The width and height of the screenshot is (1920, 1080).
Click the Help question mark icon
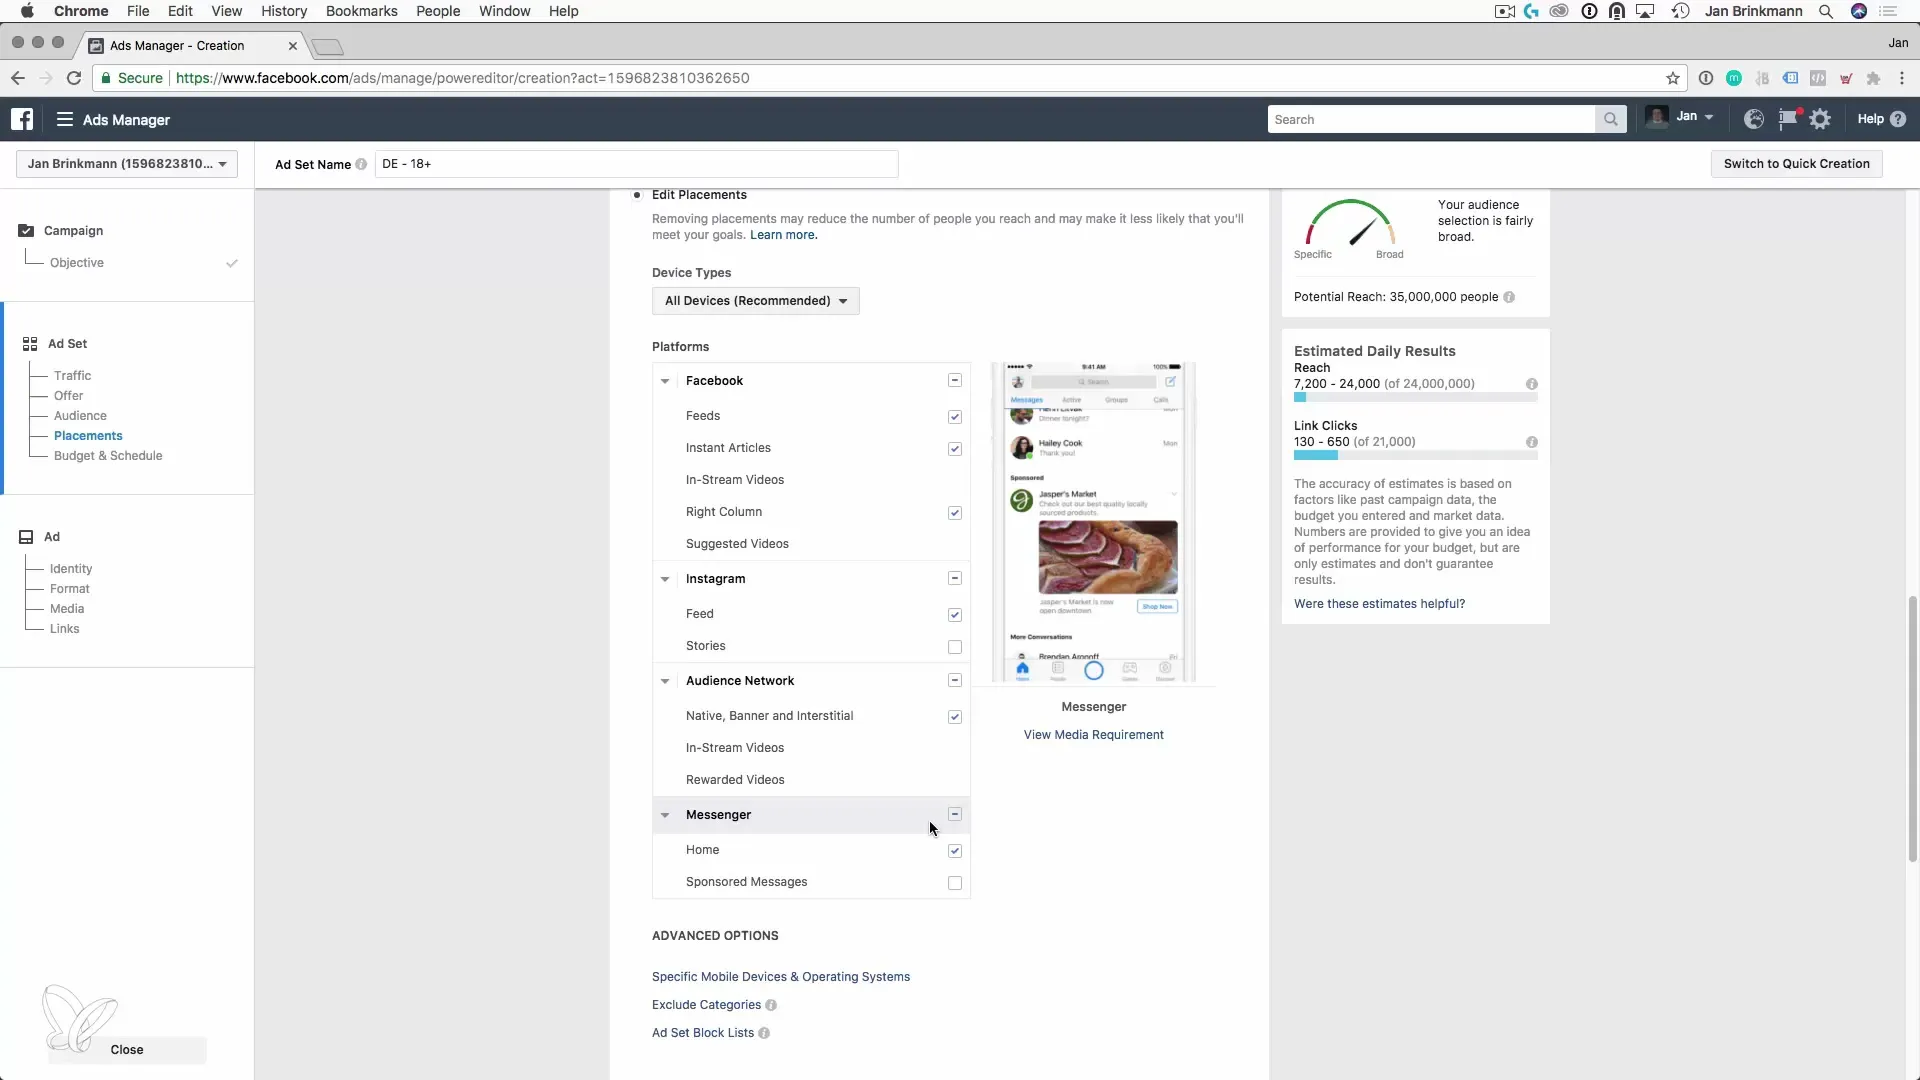[1898, 119]
